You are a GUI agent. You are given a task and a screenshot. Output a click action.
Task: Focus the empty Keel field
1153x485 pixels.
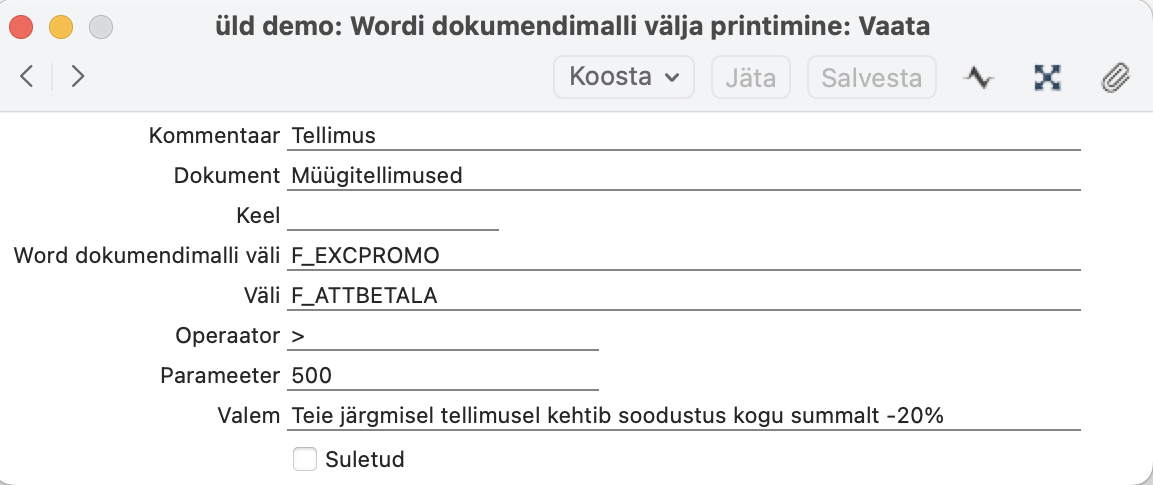coord(392,216)
